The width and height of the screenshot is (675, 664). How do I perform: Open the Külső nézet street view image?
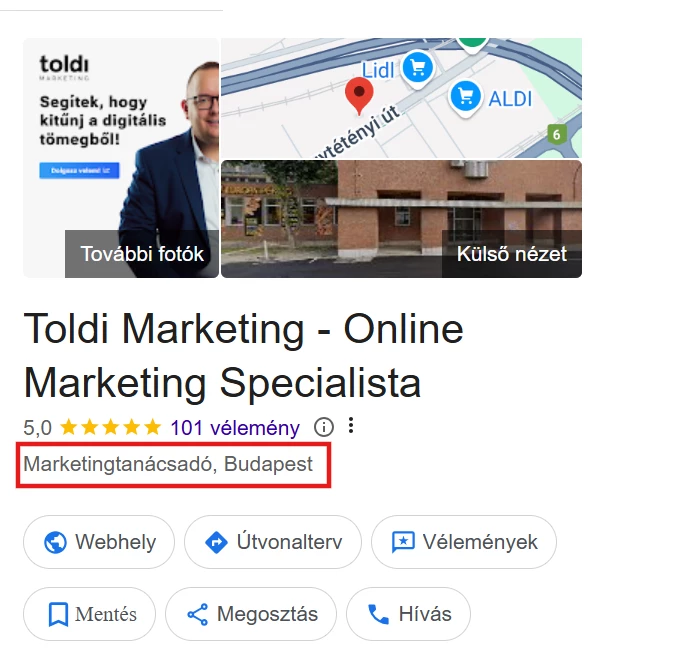pyautogui.click(x=401, y=219)
